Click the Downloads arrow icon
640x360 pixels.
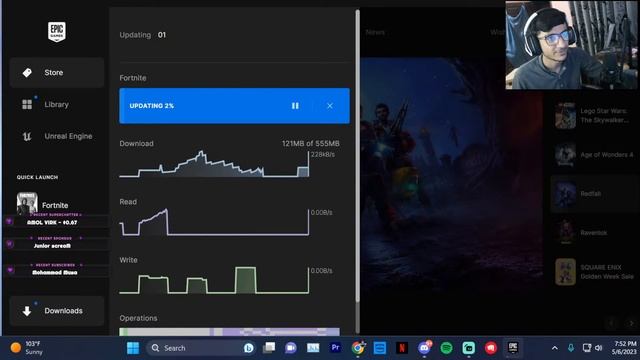[x=27, y=311]
